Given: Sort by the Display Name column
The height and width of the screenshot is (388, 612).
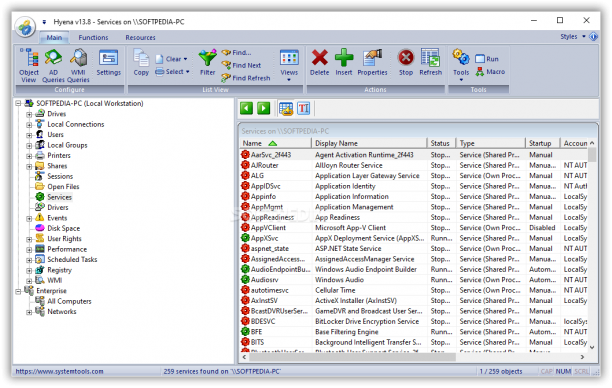Looking at the screenshot, I should [369, 143].
